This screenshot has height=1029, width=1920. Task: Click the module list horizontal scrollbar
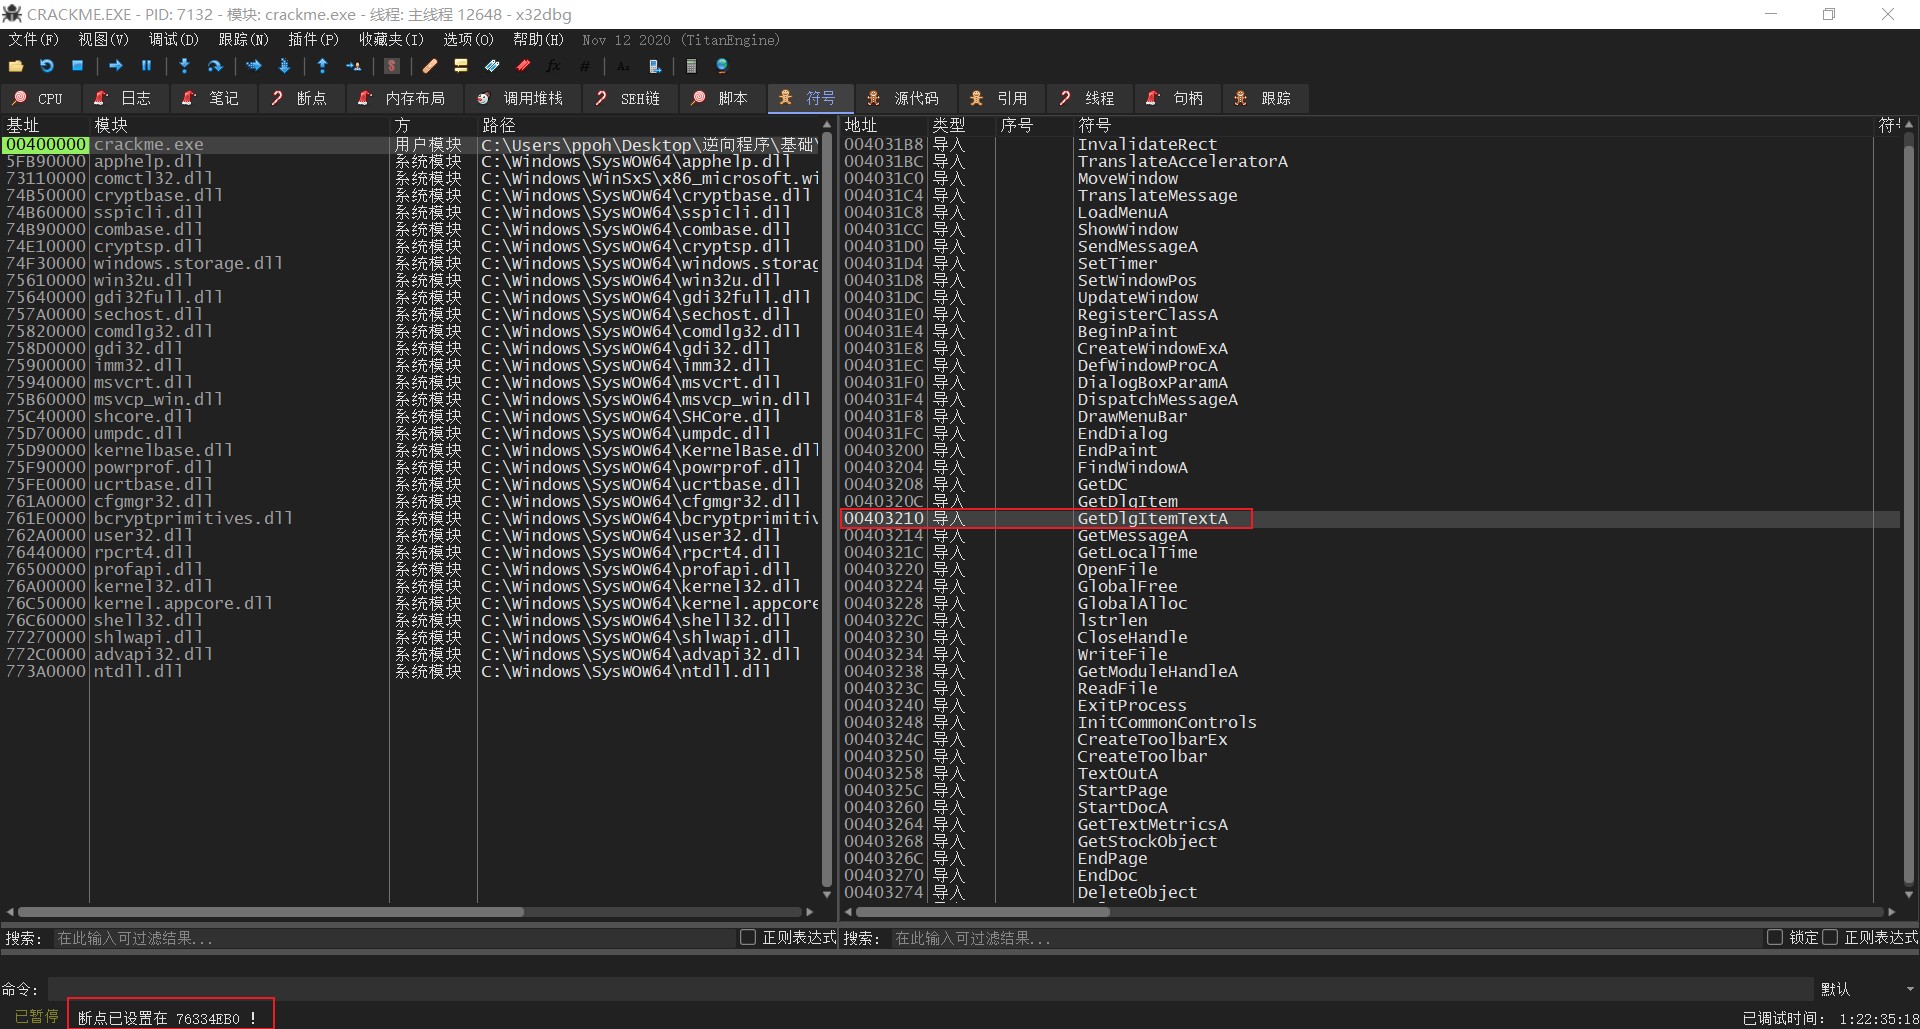pyautogui.click(x=270, y=912)
